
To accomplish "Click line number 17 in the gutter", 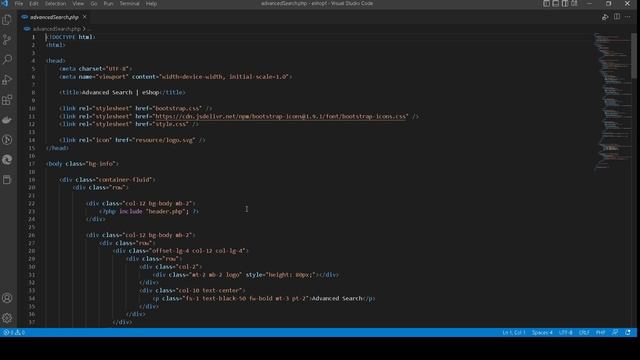I will click(32, 164).
